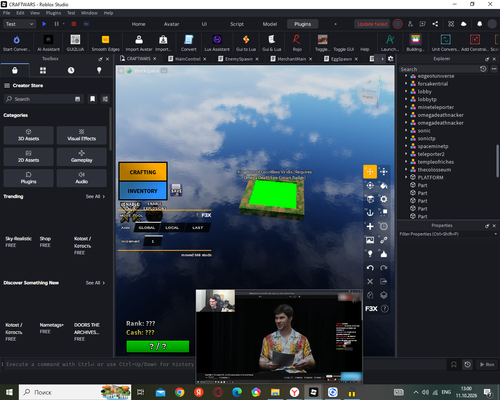Click the CRAFTING button in the viewport
The width and height of the screenshot is (500, 400).
143,172
